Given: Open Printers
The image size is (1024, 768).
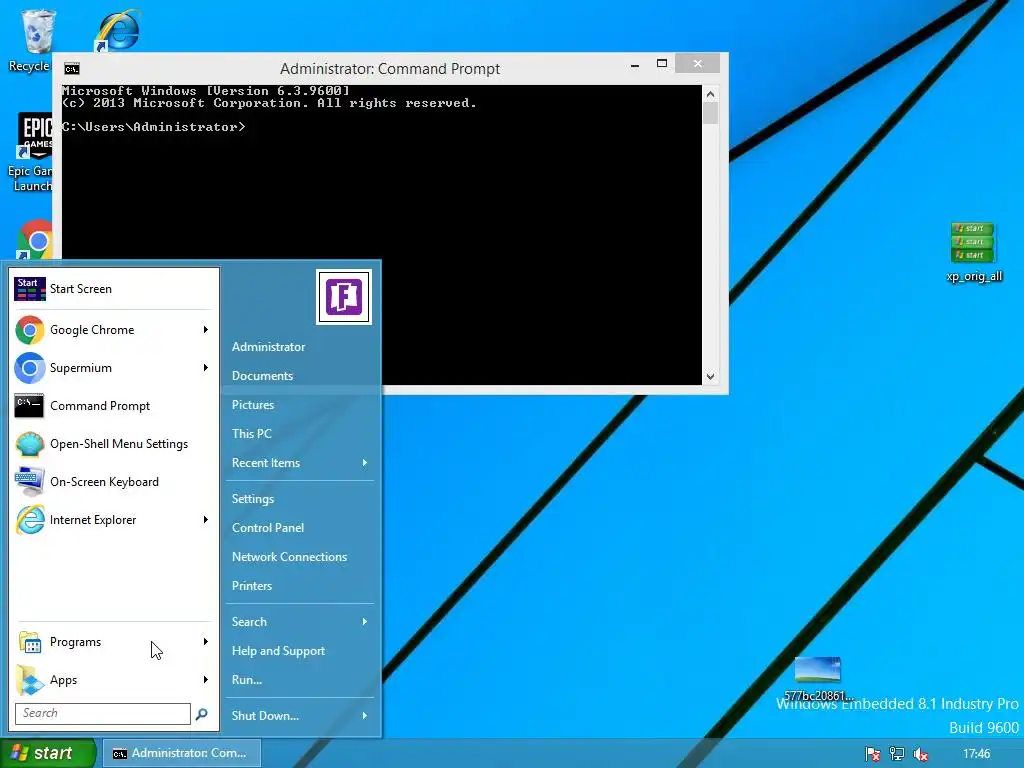Looking at the screenshot, I should point(251,586).
